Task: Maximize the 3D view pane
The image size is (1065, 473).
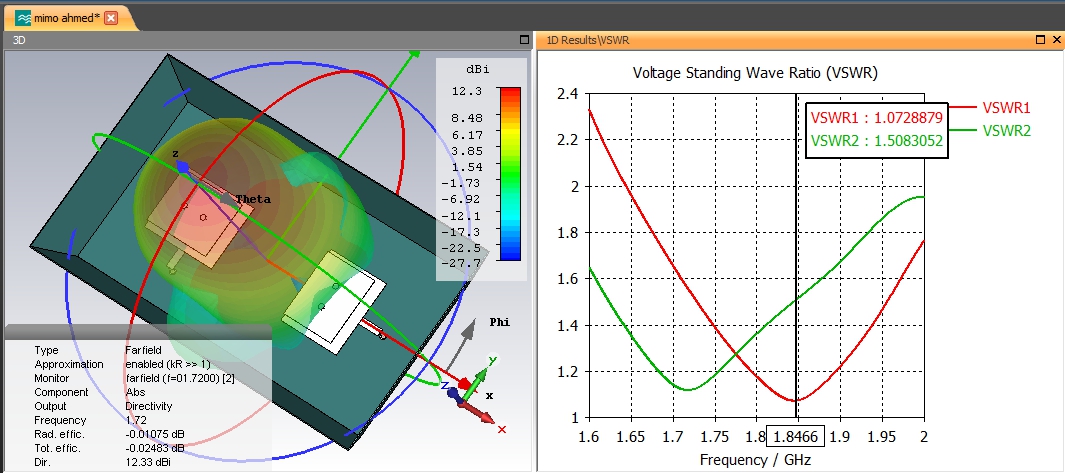Action: pos(524,40)
